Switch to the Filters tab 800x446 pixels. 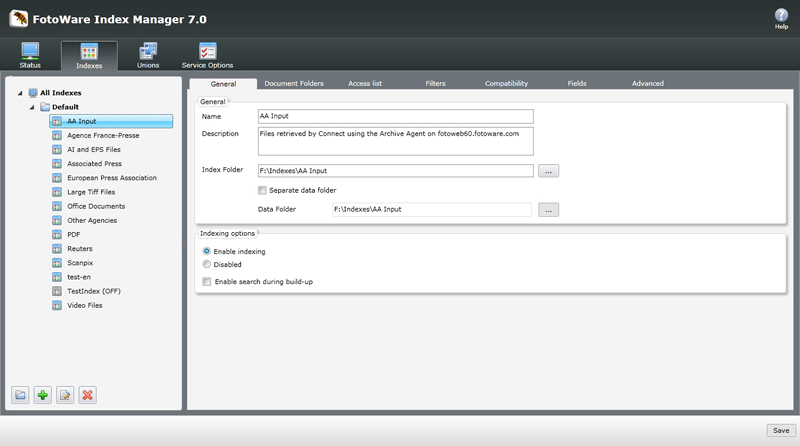[436, 84]
